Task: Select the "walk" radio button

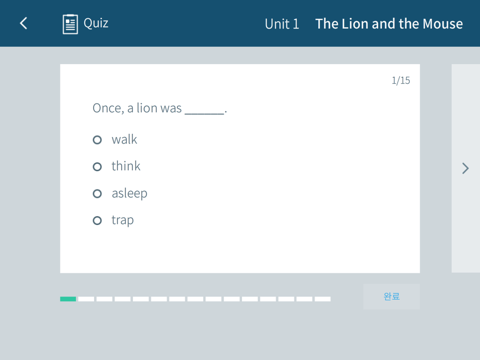Action: [x=97, y=140]
